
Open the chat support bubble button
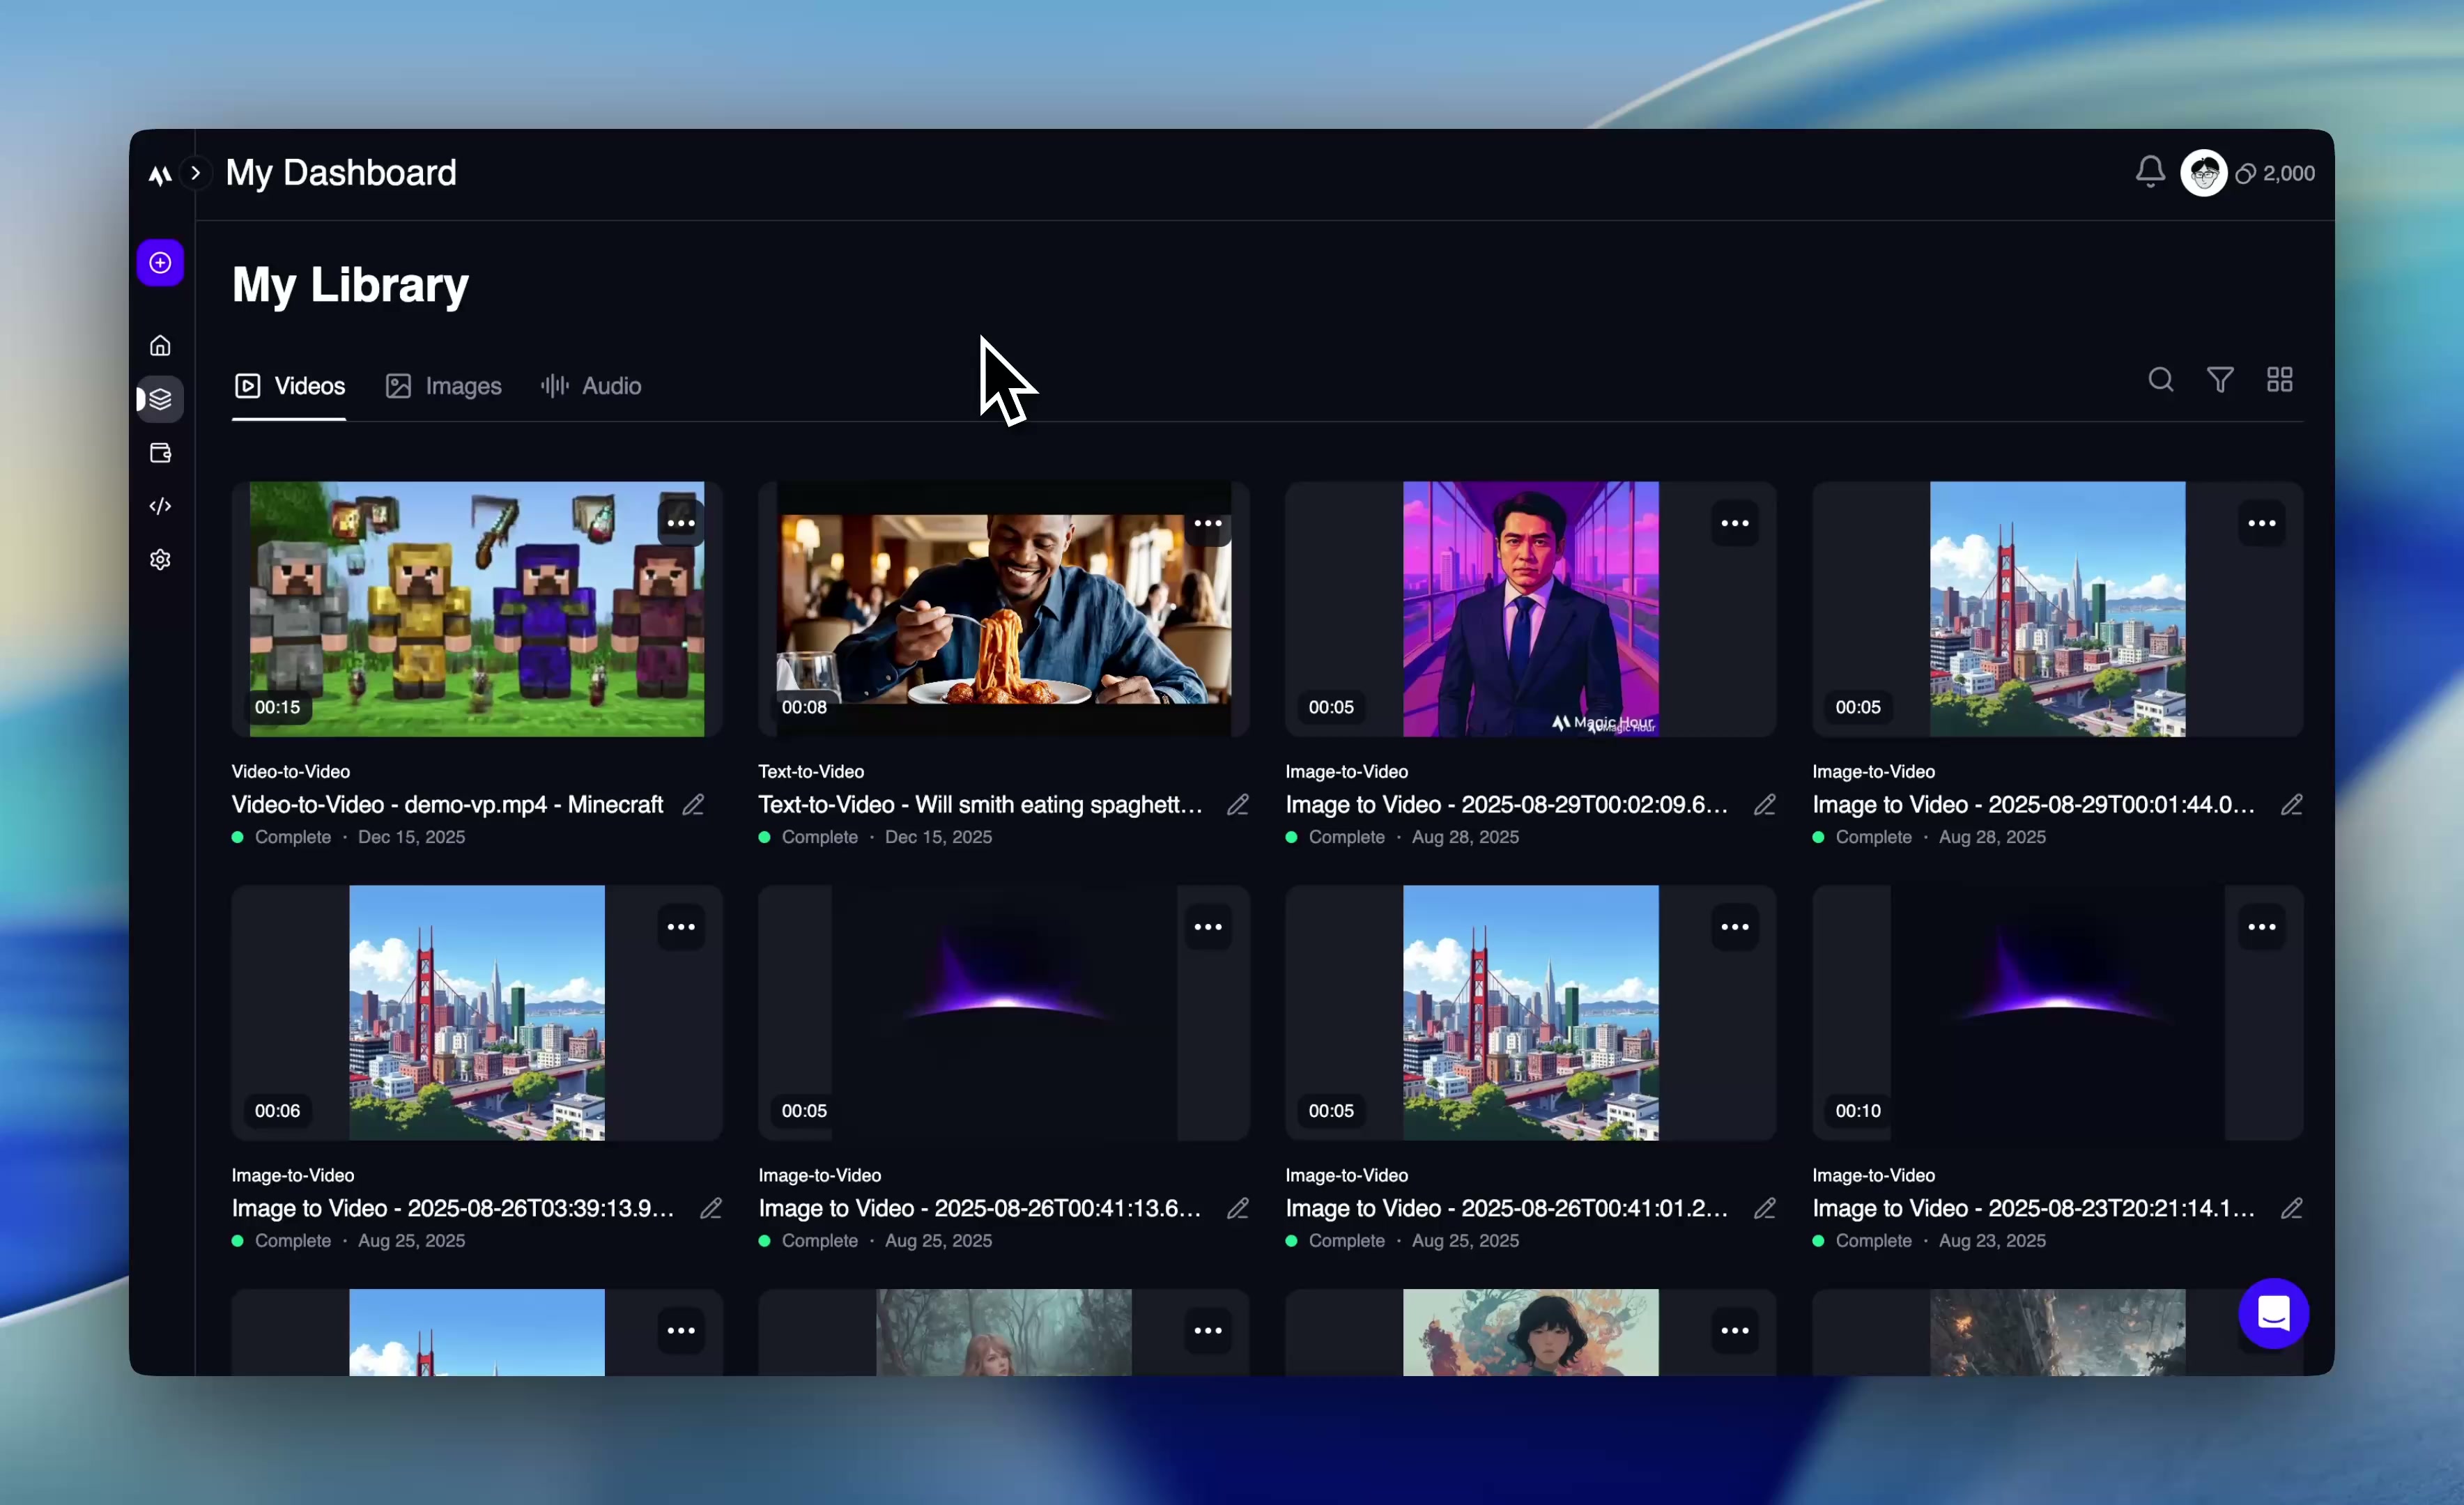(x=2273, y=1313)
